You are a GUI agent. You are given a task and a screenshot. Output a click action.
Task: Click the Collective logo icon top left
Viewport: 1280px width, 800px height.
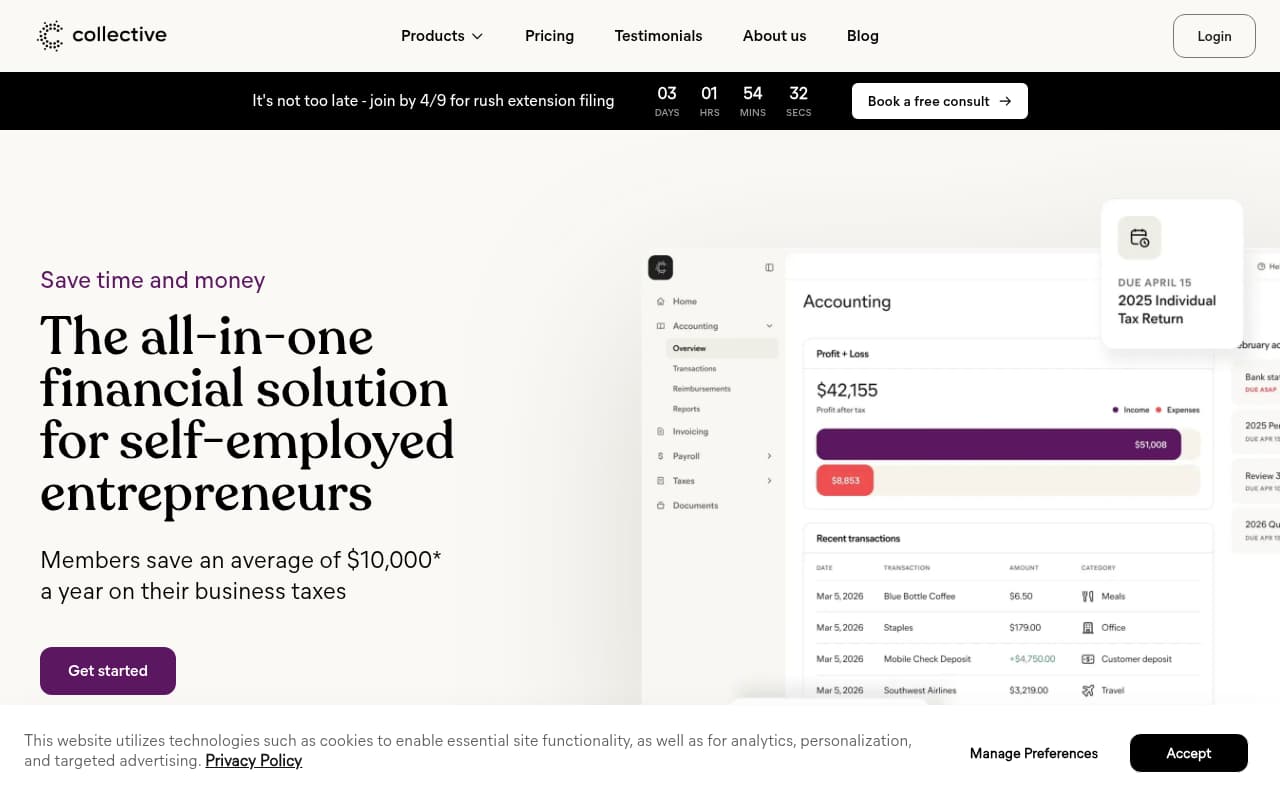50,35
